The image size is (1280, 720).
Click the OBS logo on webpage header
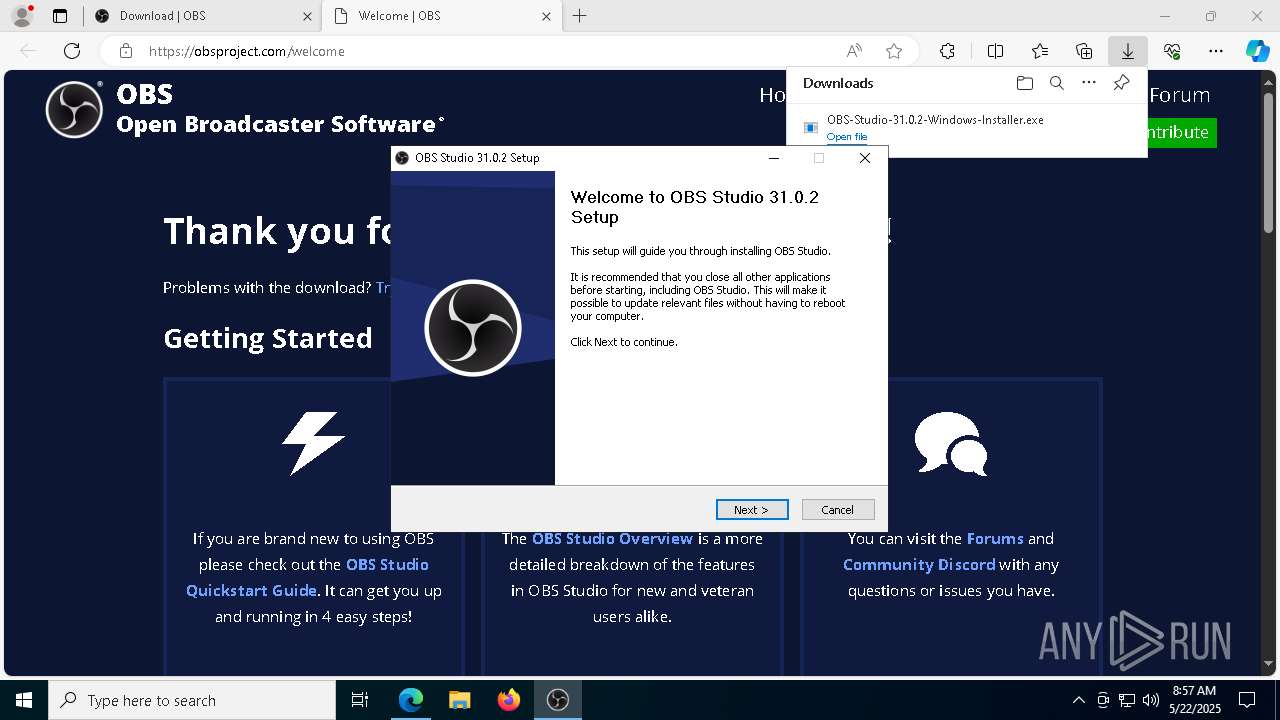74,109
